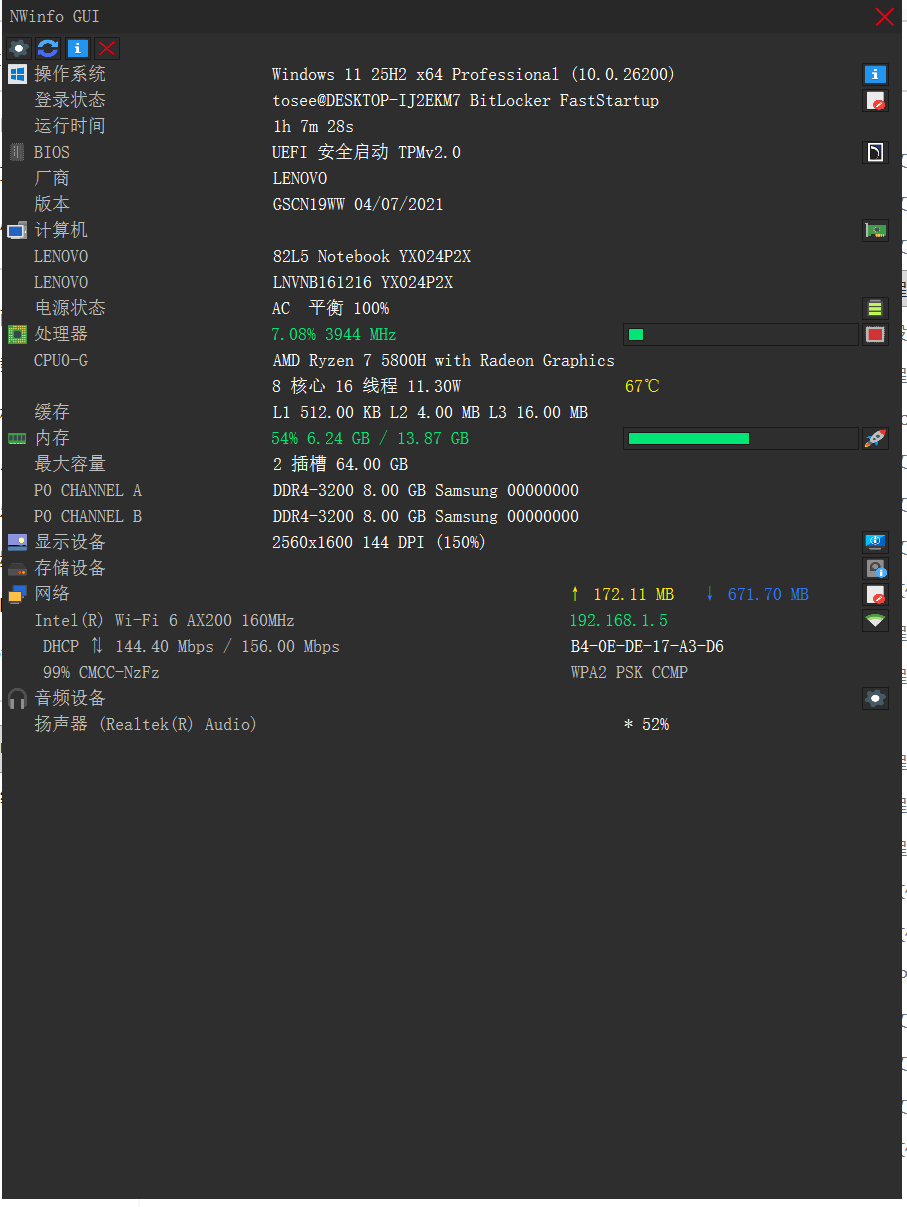Open details via the info icon on the Windows 11 row
This screenshot has height=1207, width=907.
(875, 74)
